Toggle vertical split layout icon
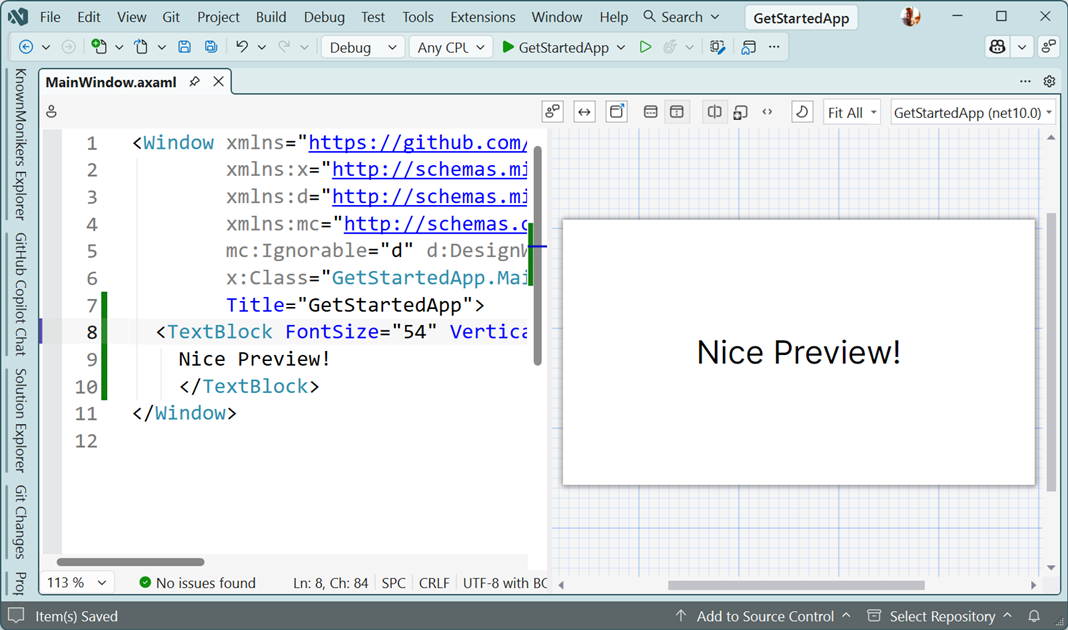The height and width of the screenshot is (630, 1068). (677, 112)
